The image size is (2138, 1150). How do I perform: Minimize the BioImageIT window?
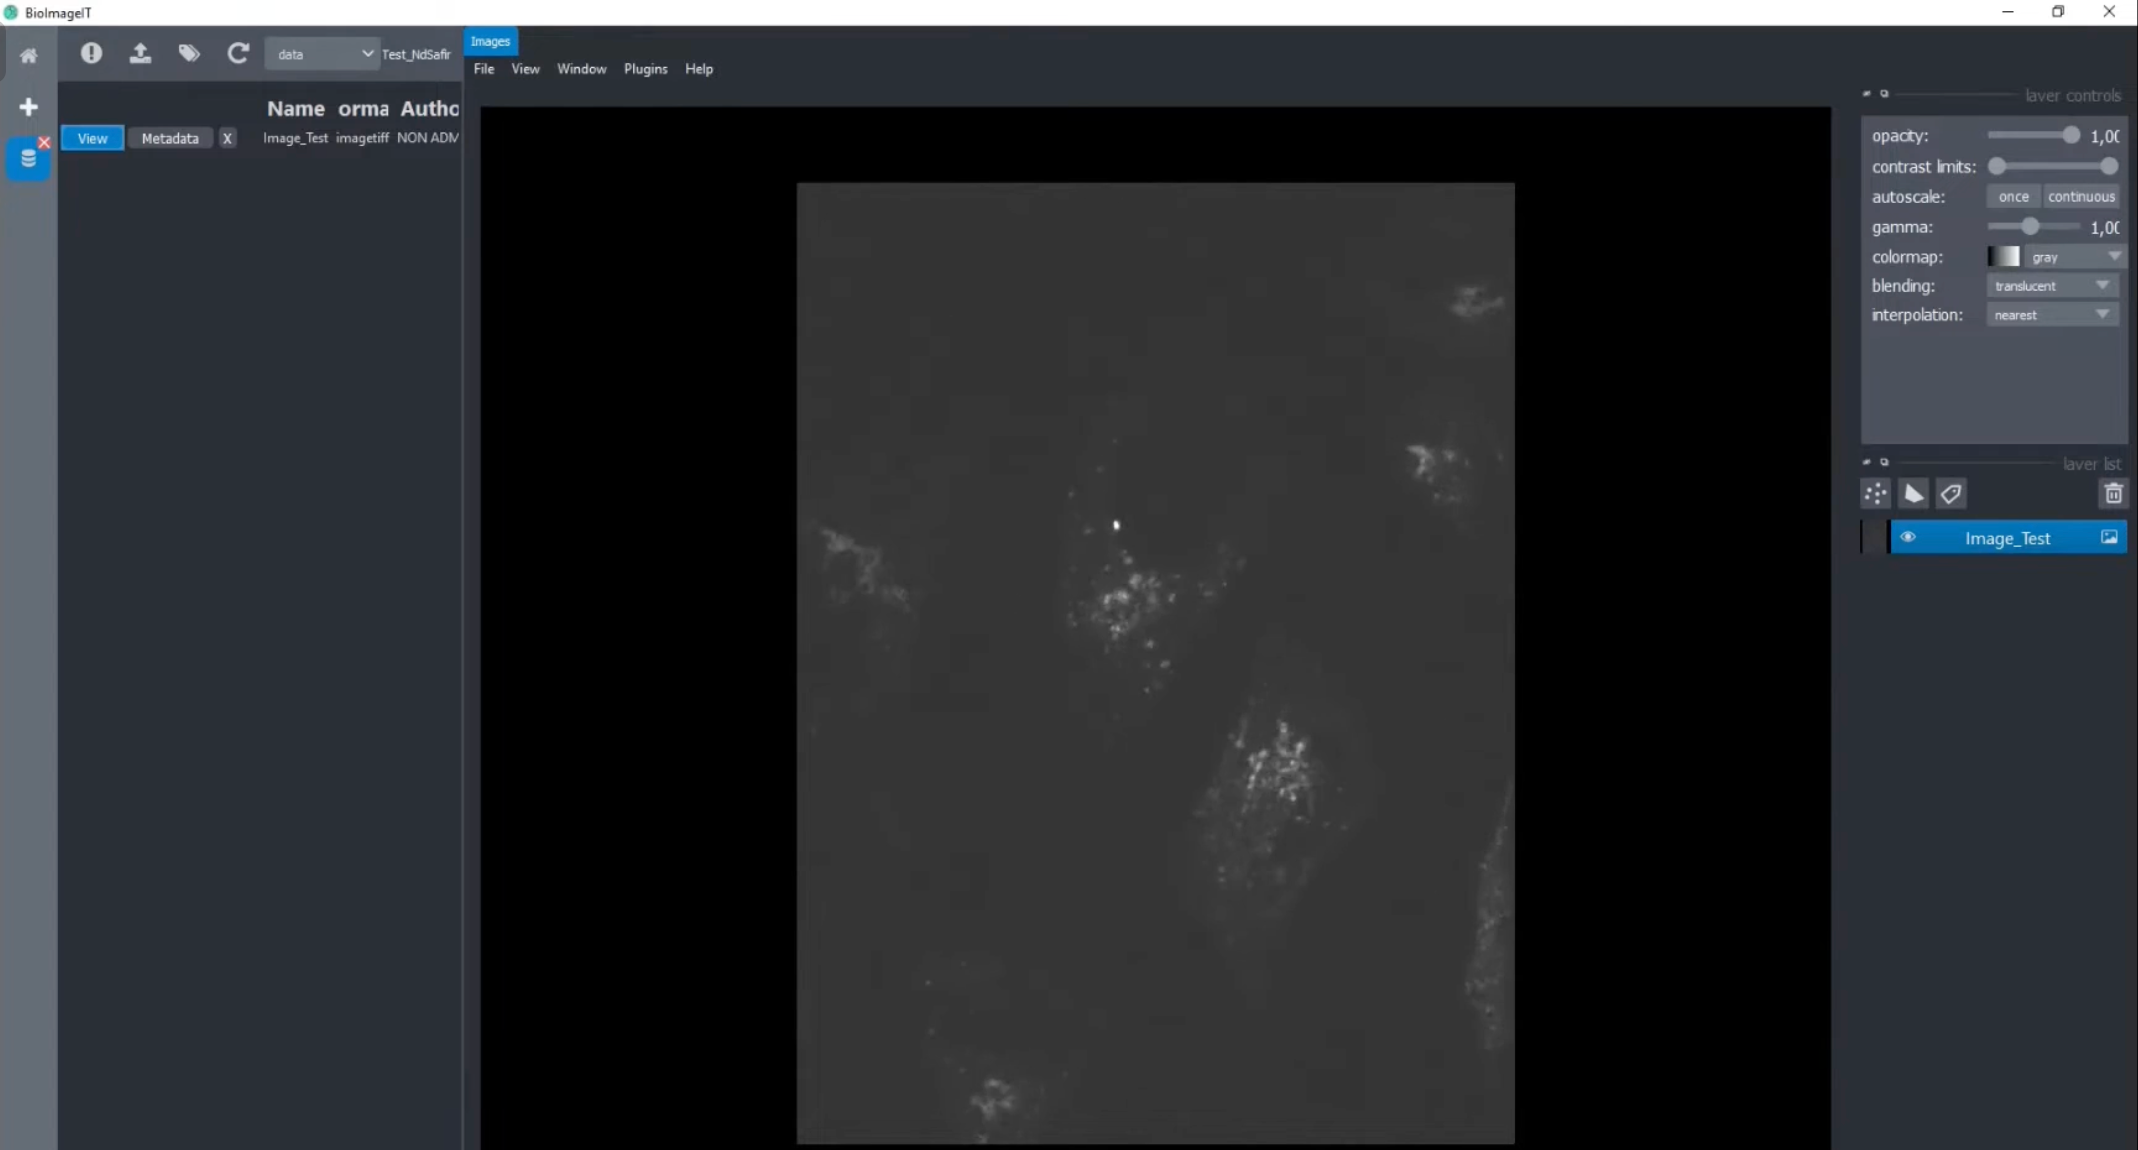click(2007, 12)
